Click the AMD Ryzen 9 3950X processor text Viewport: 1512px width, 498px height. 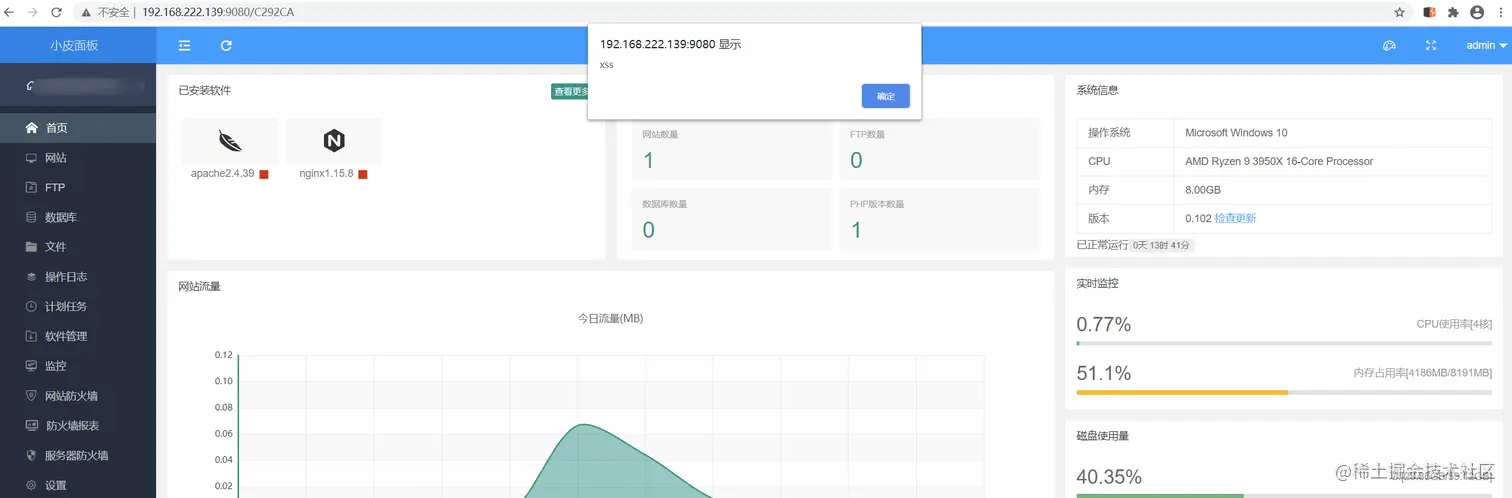1279,161
